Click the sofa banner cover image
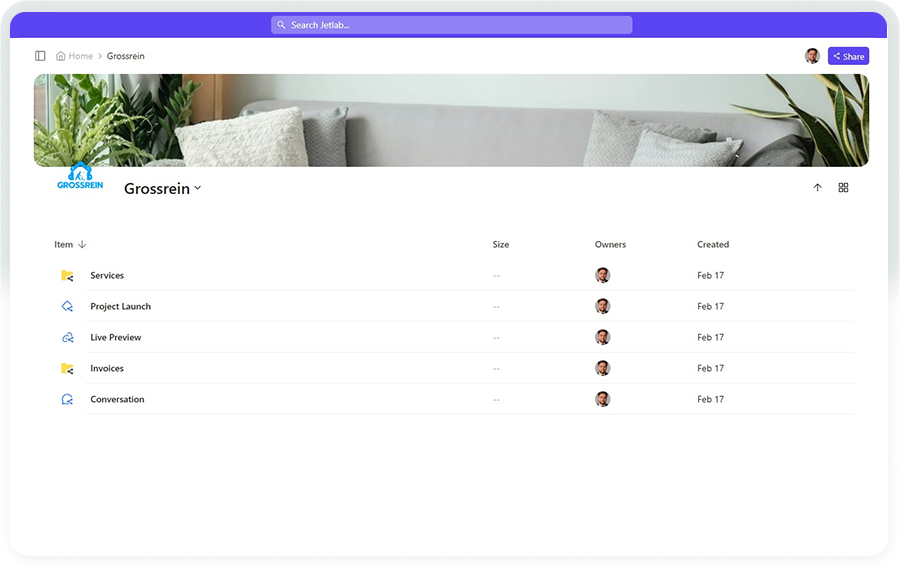This screenshot has height=568, width=900. click(x=451, y=120)
